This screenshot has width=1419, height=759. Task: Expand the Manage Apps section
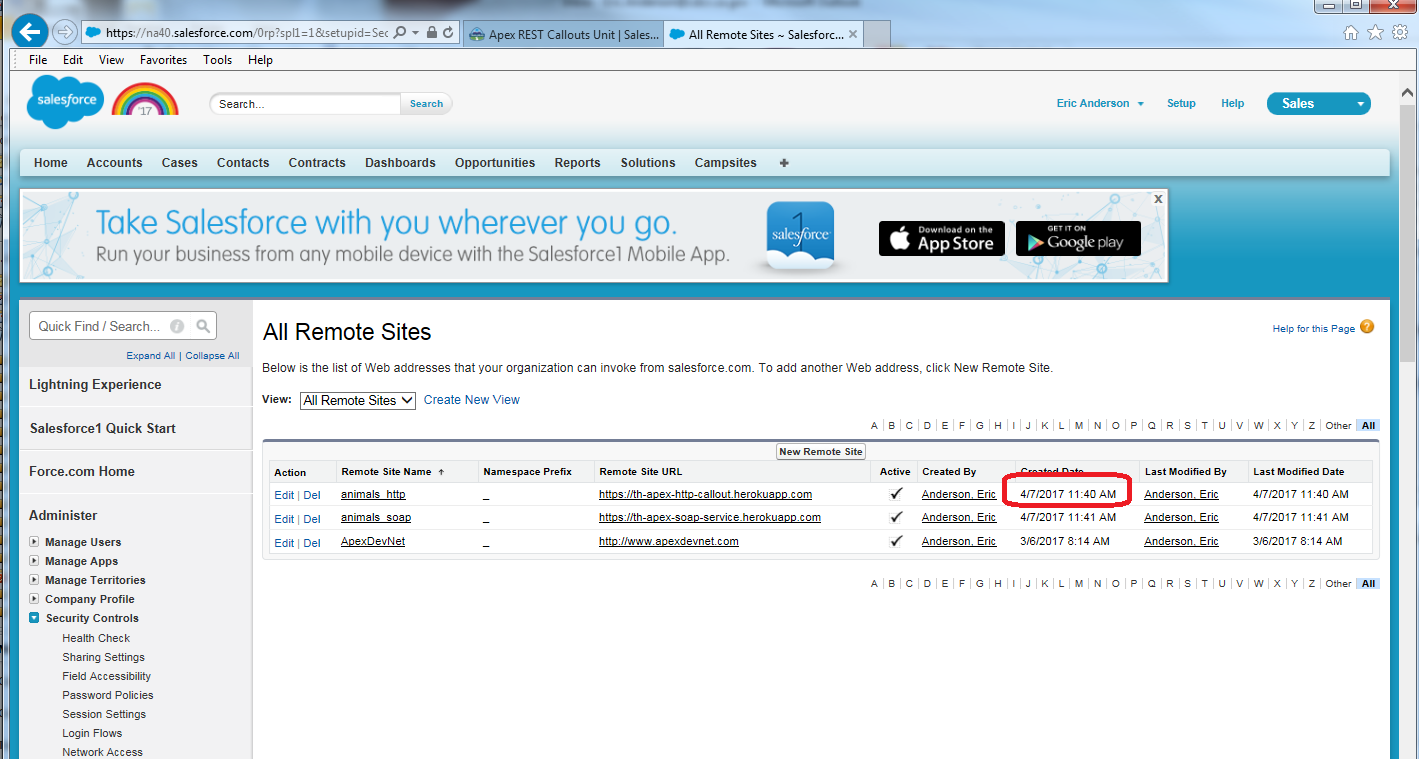(x=35, y=561)
